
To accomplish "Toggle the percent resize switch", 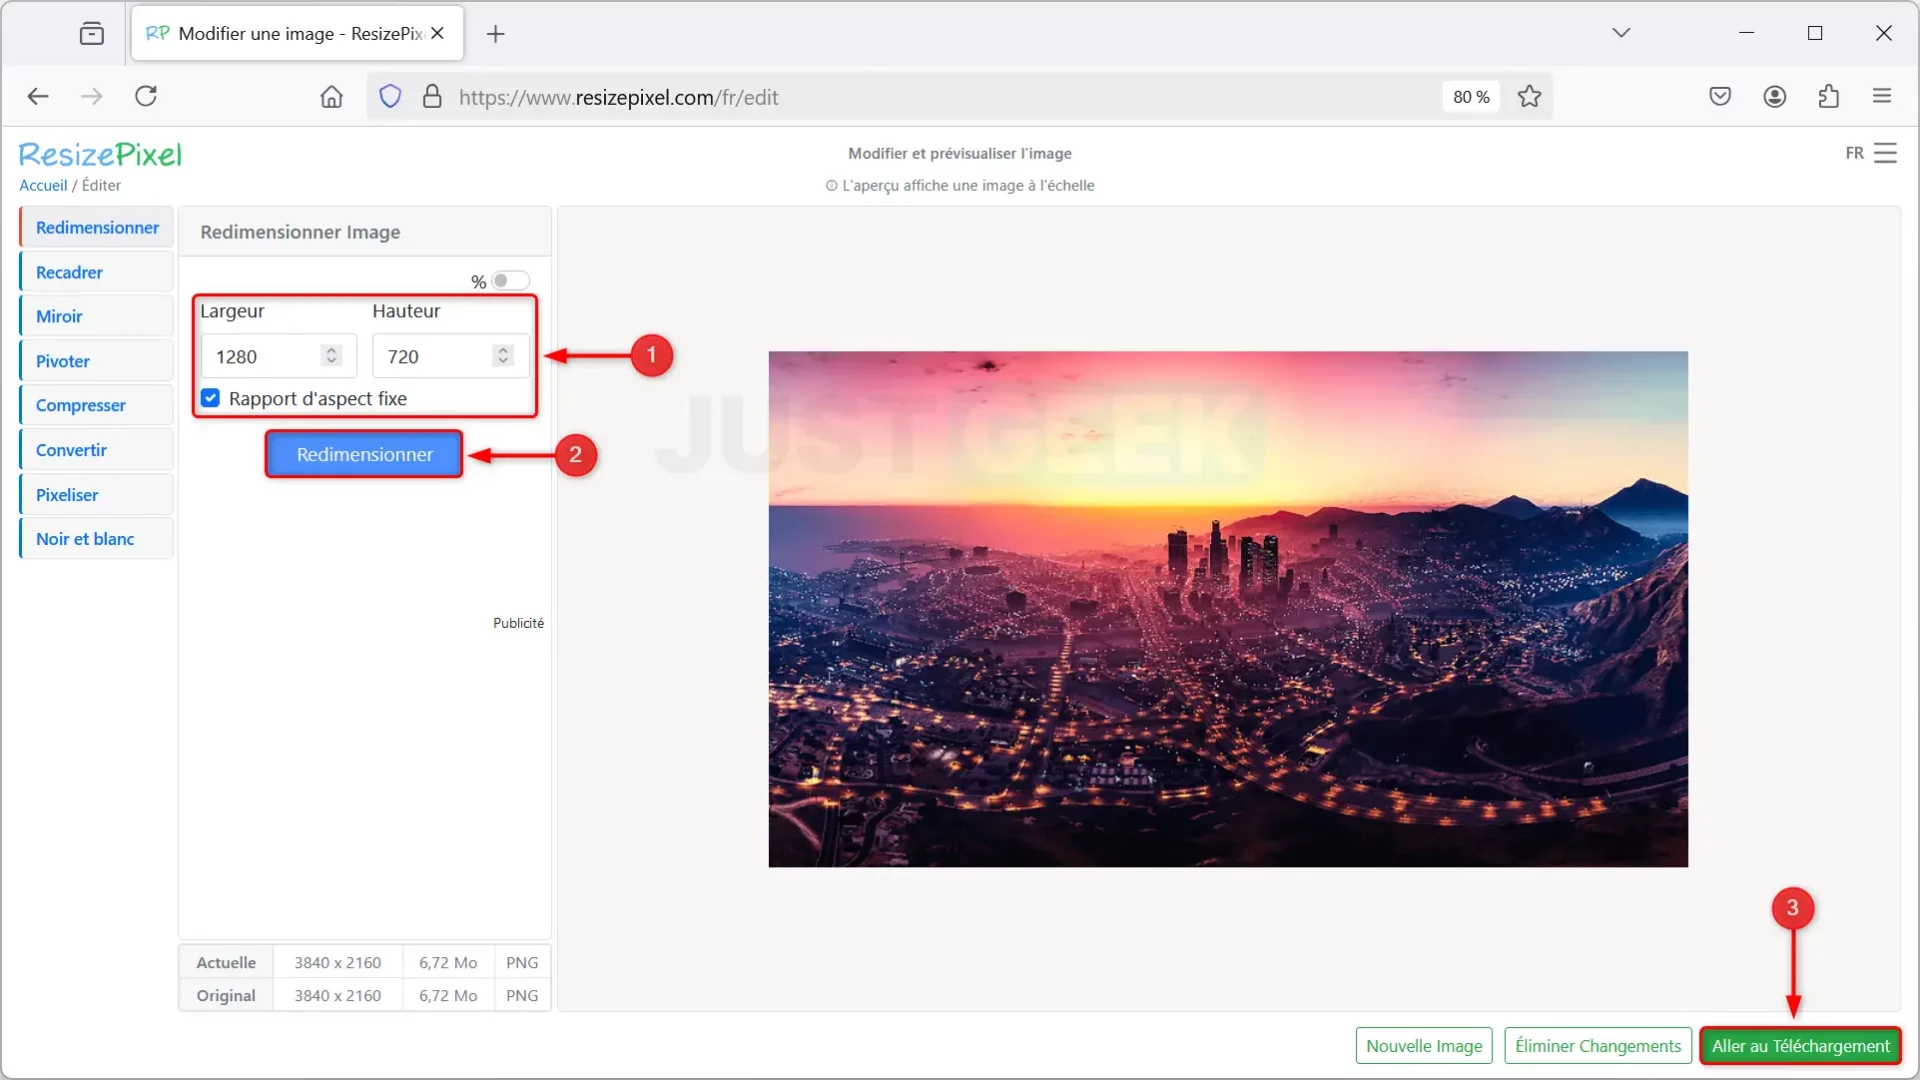I will pyautogui.click(x=510, y=281).
